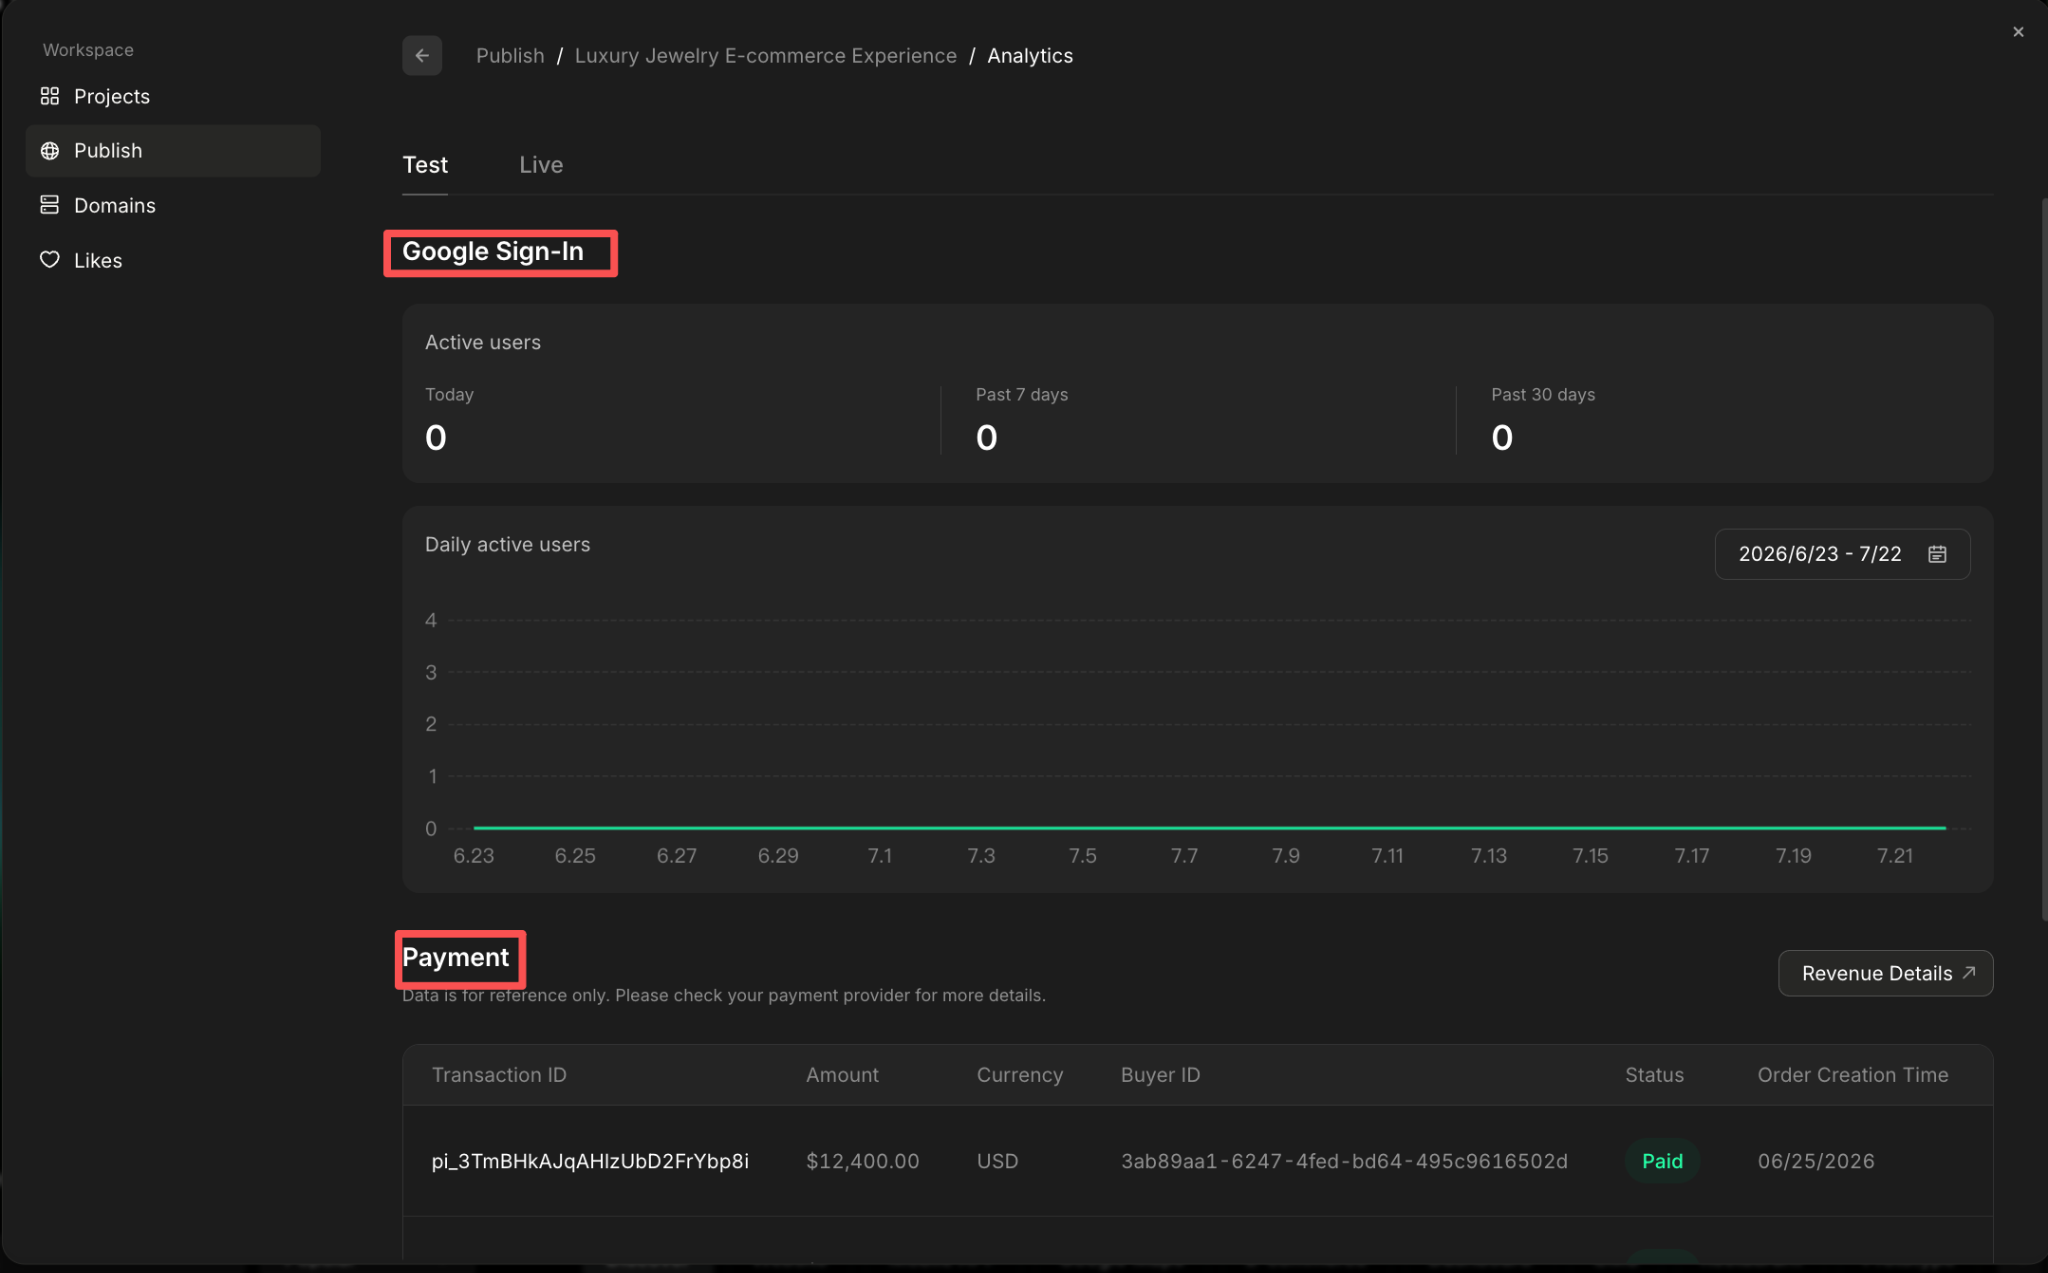Click the green line in the chart
2048x1273 pixels.
click(1210, 828)
